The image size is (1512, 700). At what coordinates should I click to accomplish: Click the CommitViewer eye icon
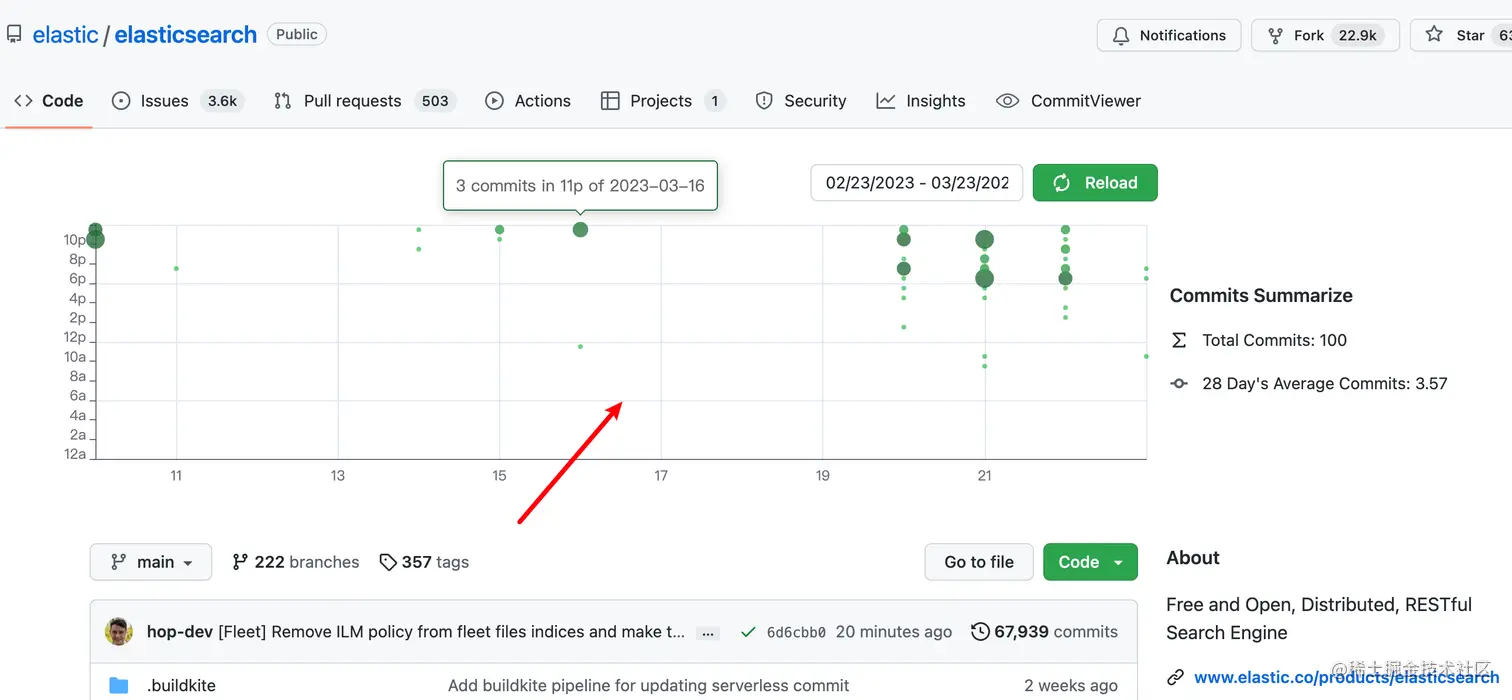pos(1008,101)
